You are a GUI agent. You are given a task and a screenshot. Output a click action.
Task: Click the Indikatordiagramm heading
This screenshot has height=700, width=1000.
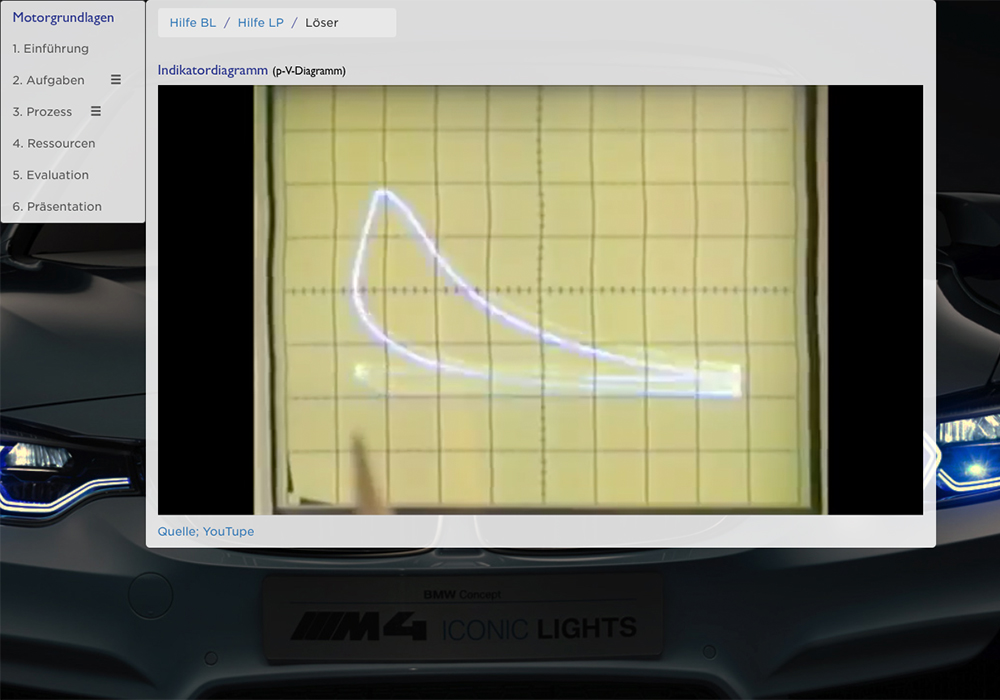212,70
